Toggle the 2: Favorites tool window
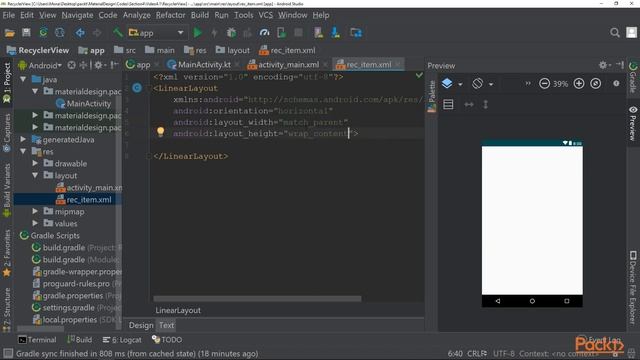This screenshot has height=360, width=640. pyautogui.click(x=7, y=254)
